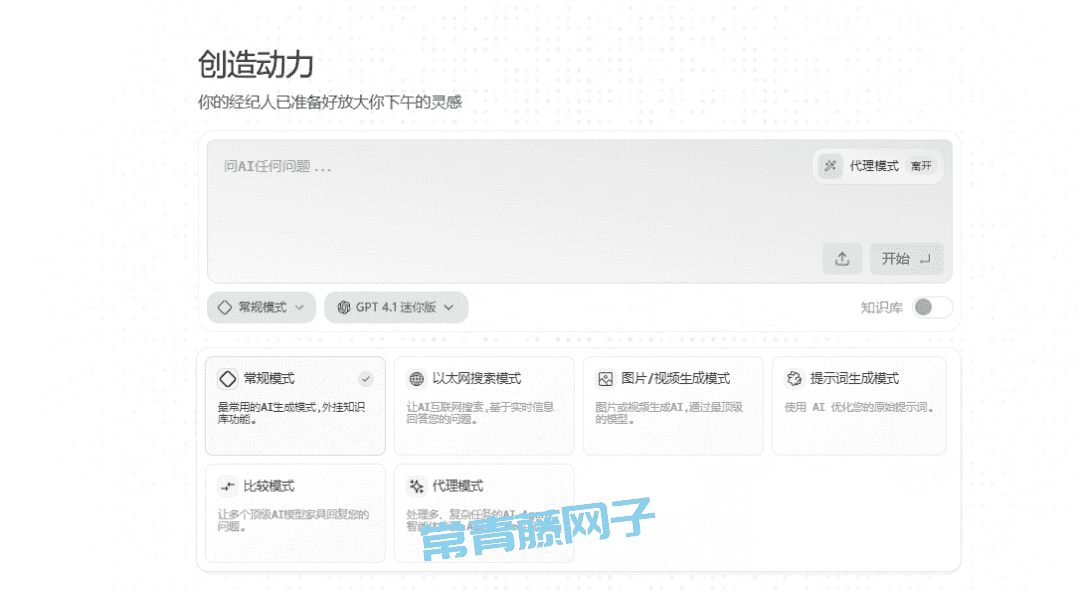Screen dimensions: 1080x592
Task: Open the GPT 4.1 迷你版 model dropdown
Action: 396,307
